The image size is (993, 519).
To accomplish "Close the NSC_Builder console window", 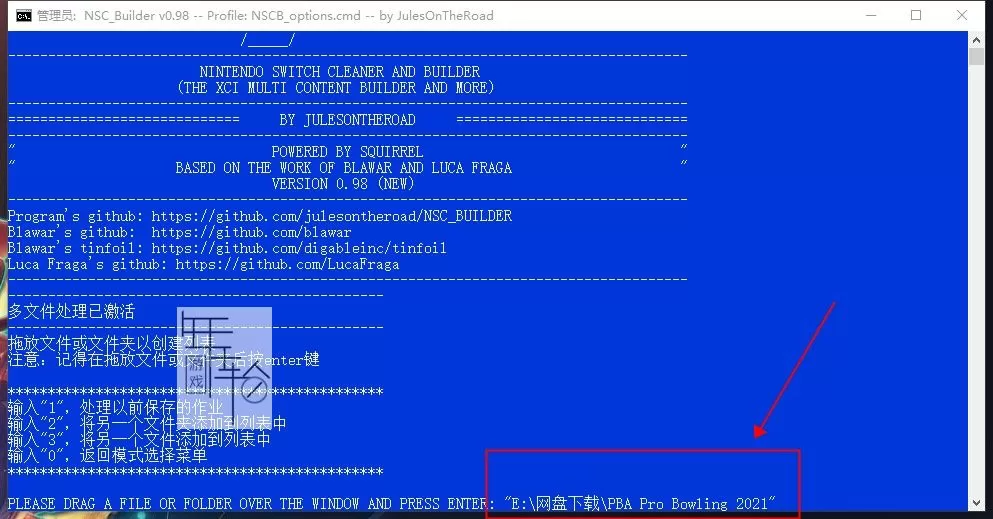I will (961, 15).
